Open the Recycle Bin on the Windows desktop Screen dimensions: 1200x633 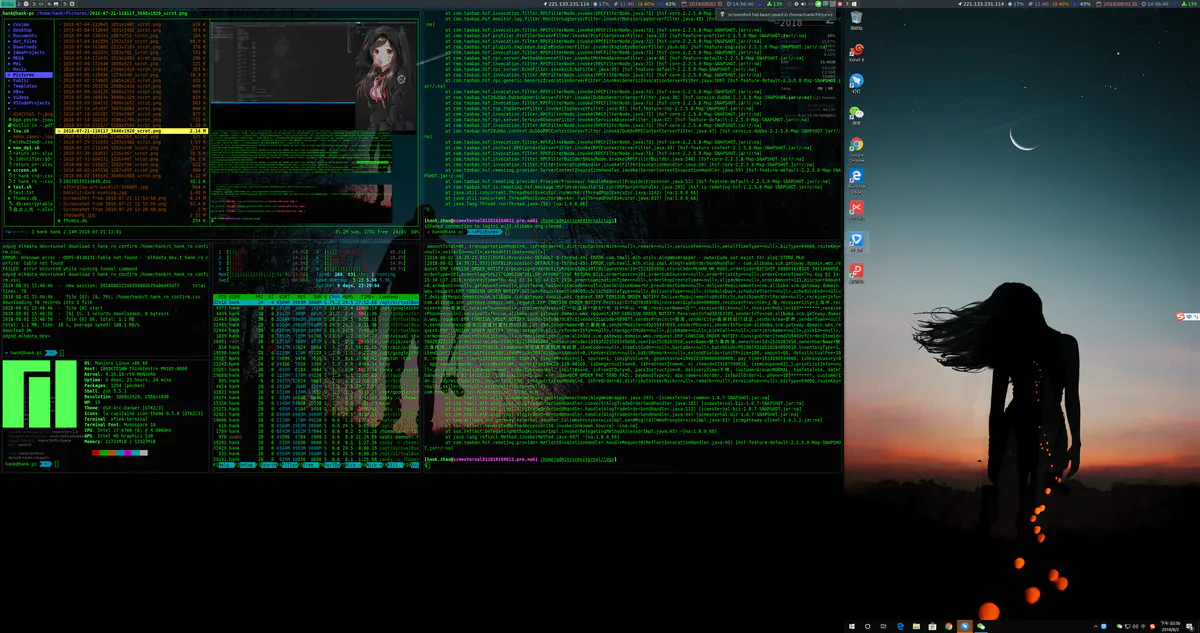click(855, 19)
